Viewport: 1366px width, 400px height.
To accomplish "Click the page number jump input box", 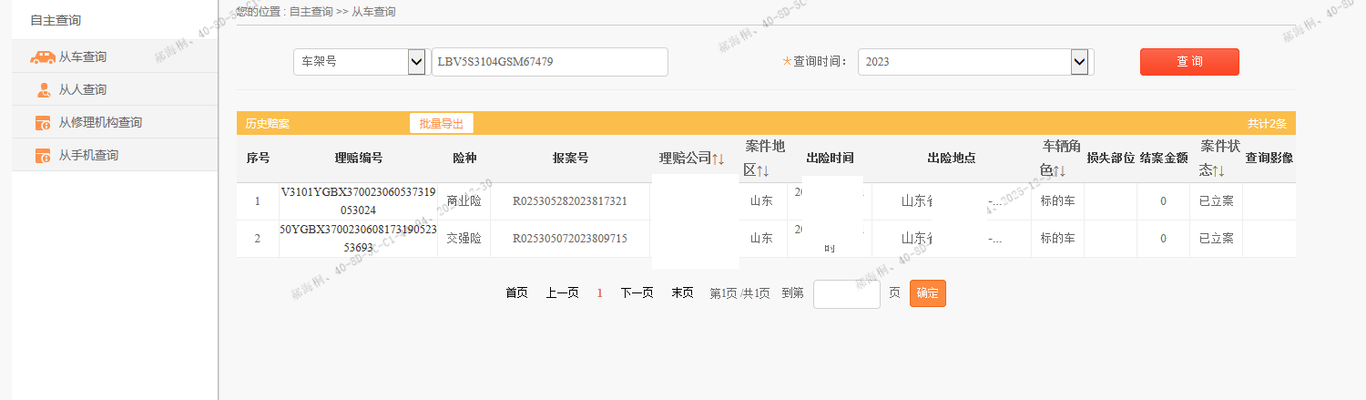I will [x=846, y=294].
